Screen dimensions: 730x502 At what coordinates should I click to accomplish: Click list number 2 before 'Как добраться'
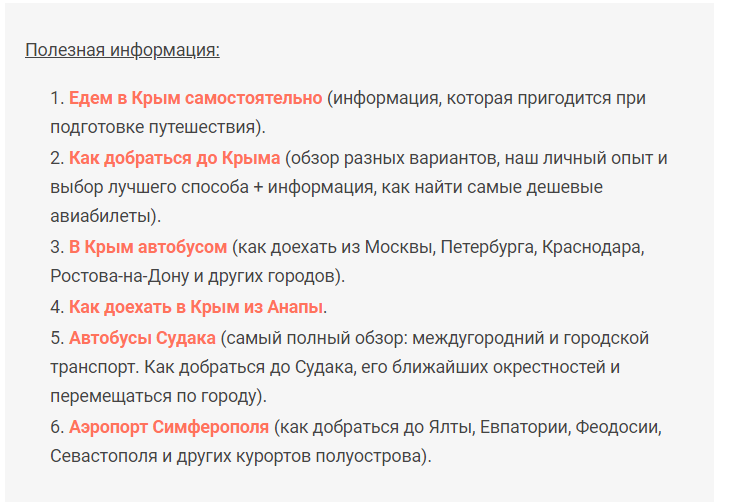pyautogui.click(x=57, y=158)
